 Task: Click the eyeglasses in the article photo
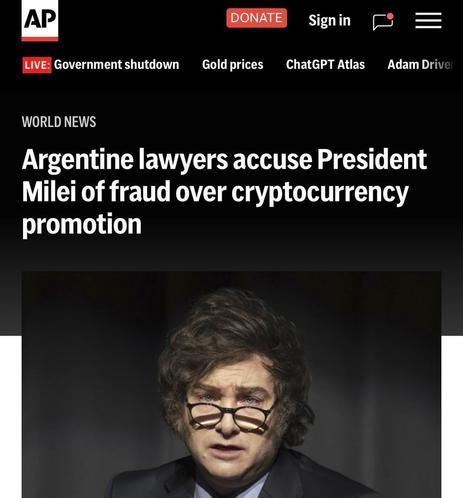click(229, 417)
